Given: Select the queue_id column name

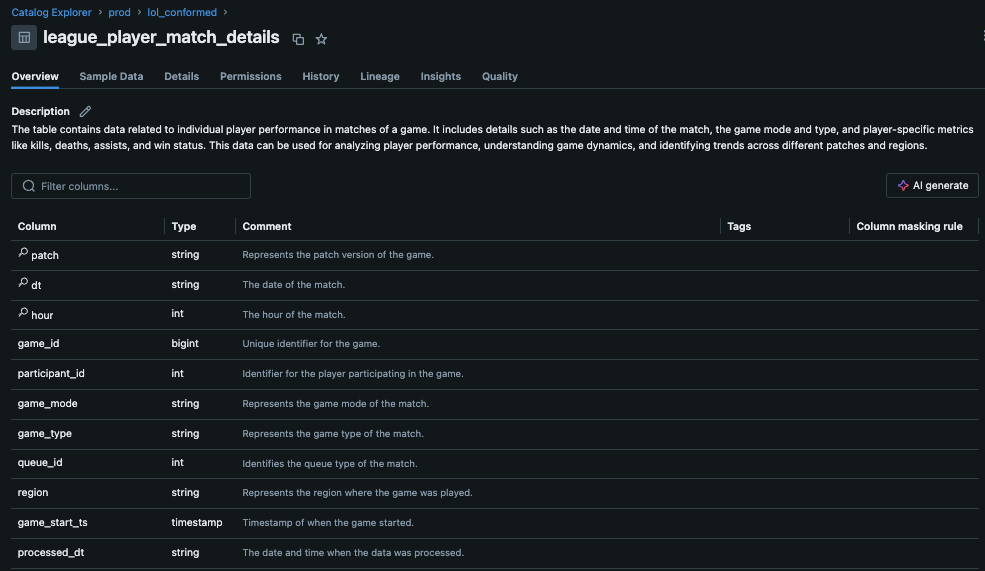Looking at the screenshot, I should pyautogui.click(x=40, y=462).
